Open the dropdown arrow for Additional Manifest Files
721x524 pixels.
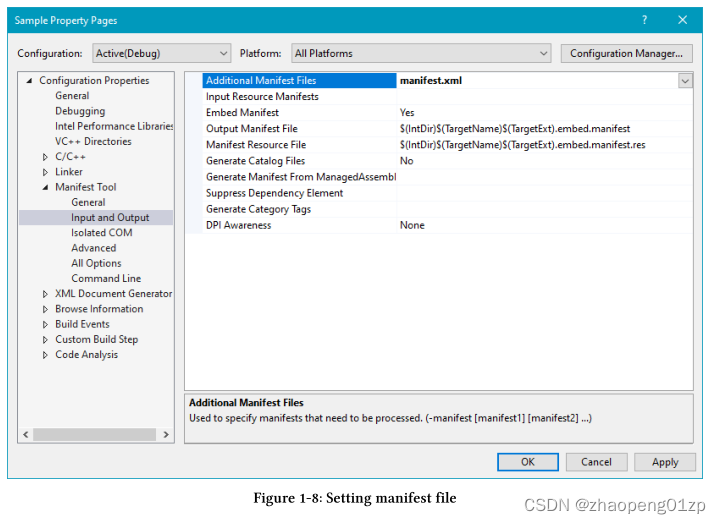click(685, 81)
